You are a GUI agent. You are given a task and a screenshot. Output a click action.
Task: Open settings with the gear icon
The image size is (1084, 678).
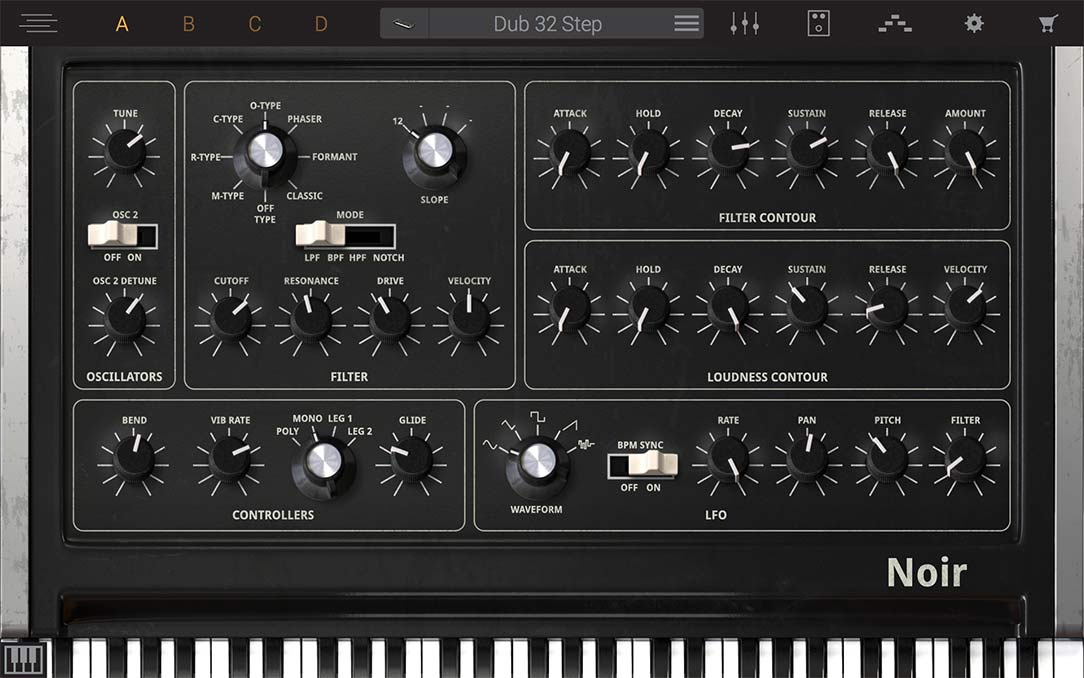[x=973, y=23]
